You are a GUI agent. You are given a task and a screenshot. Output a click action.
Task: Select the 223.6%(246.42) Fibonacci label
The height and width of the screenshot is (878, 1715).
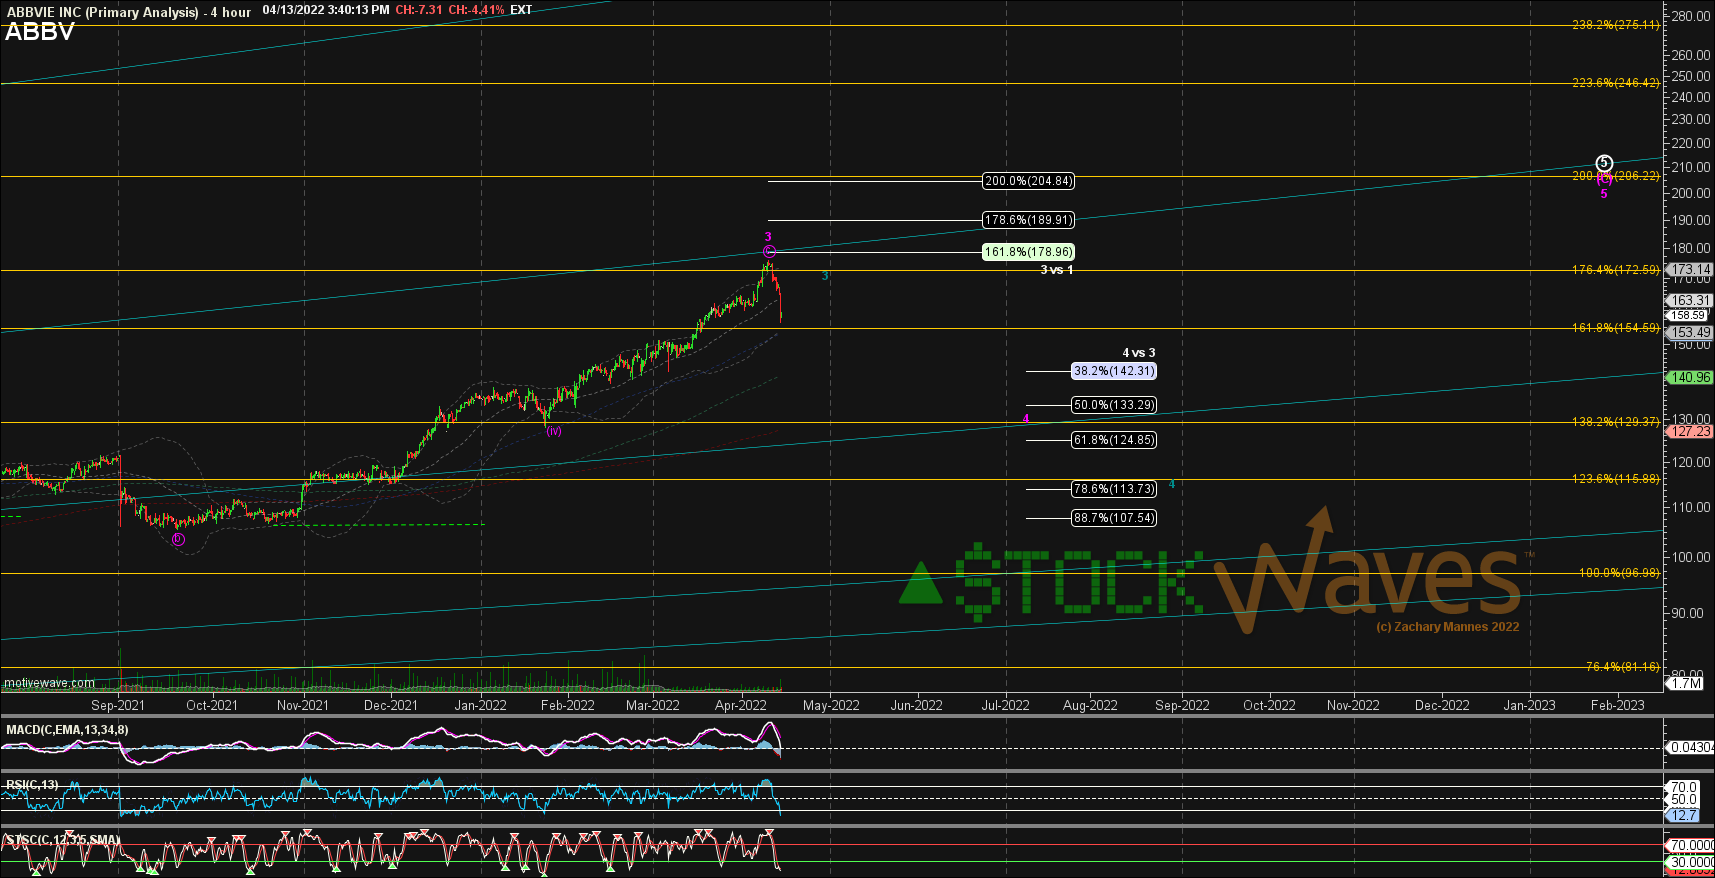pos(1615,83)
